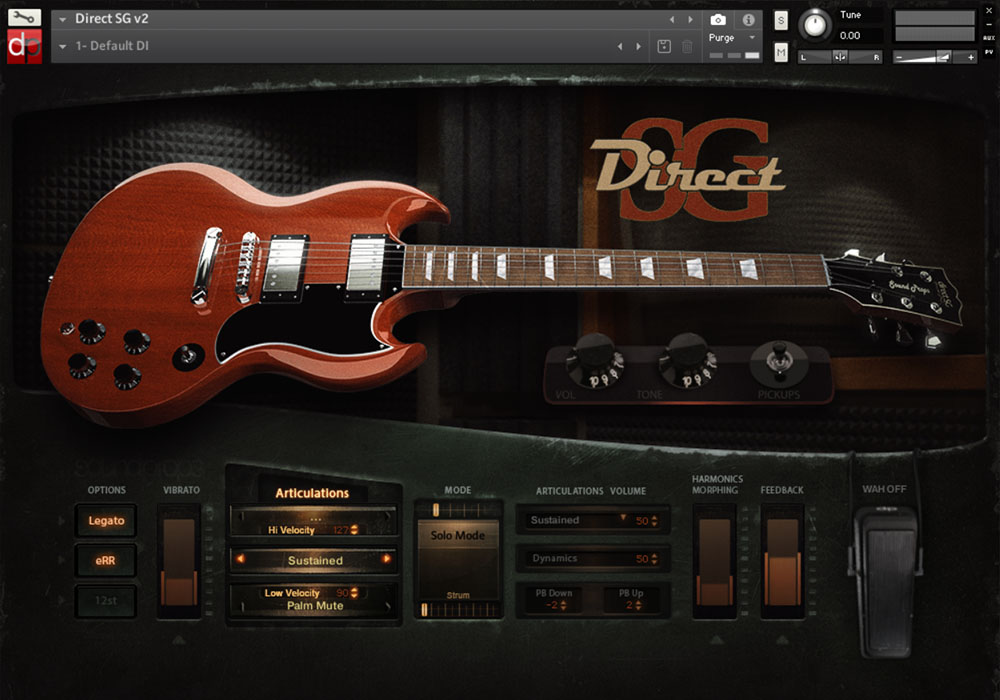Save the current snapshot with disk icon

tap(664, 46)
